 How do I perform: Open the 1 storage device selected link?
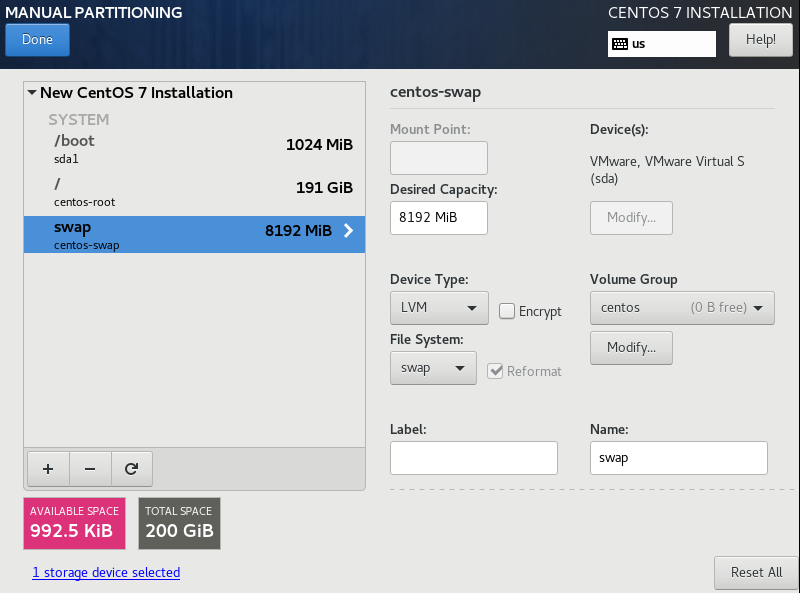pos(106,573)
